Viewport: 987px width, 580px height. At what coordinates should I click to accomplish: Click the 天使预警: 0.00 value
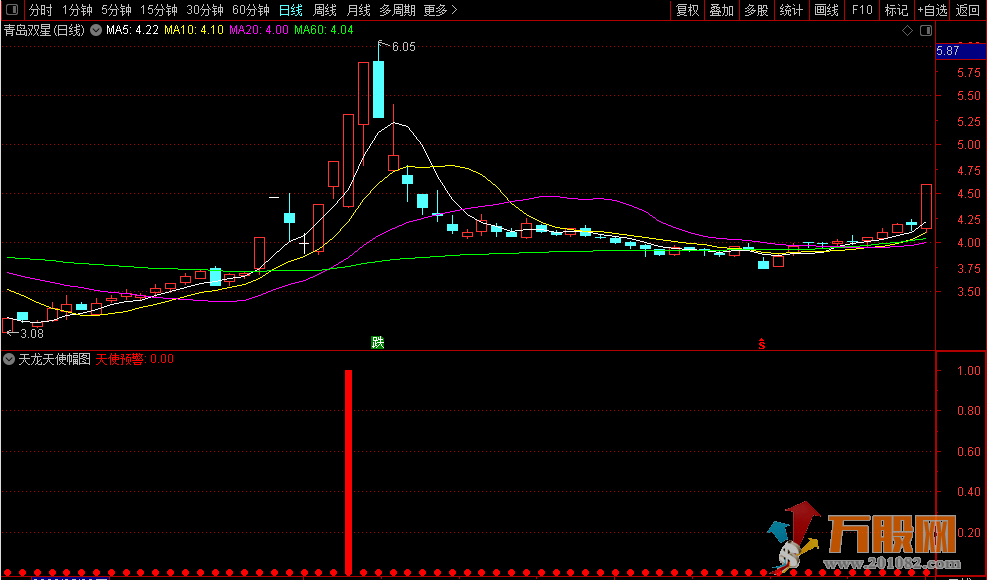tap(135, 359)
